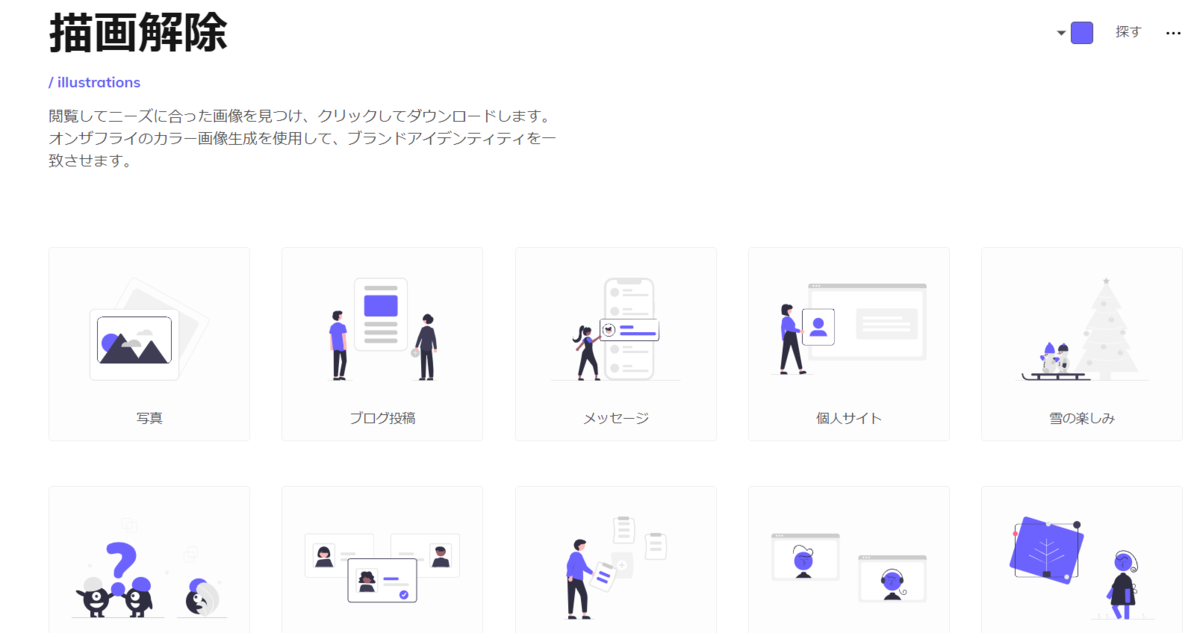1200x633 pixels.
Task: Select the person with tilted frame illustration
Action: pyautogui.click(x=1082, y=560)
